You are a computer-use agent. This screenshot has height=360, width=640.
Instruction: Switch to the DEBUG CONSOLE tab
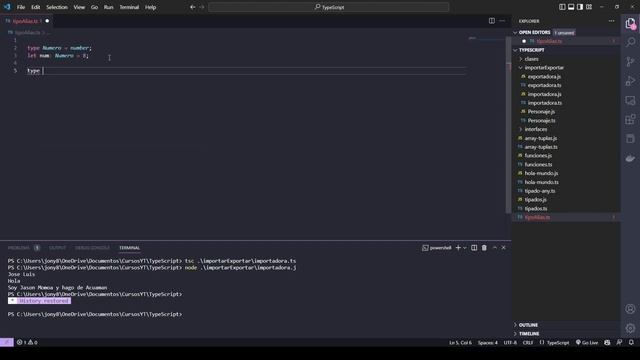(x=92, y=248)
